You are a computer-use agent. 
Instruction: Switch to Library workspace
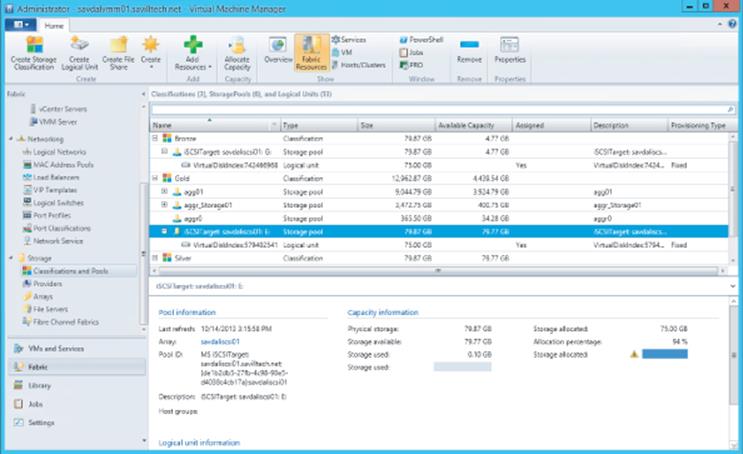[76, 385]
